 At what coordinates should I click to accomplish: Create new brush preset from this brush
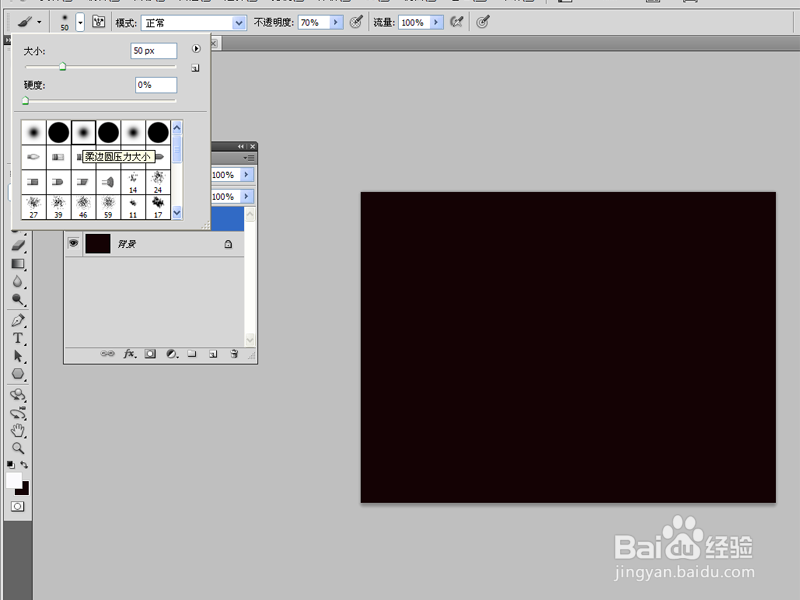click(x=195, y=68)
